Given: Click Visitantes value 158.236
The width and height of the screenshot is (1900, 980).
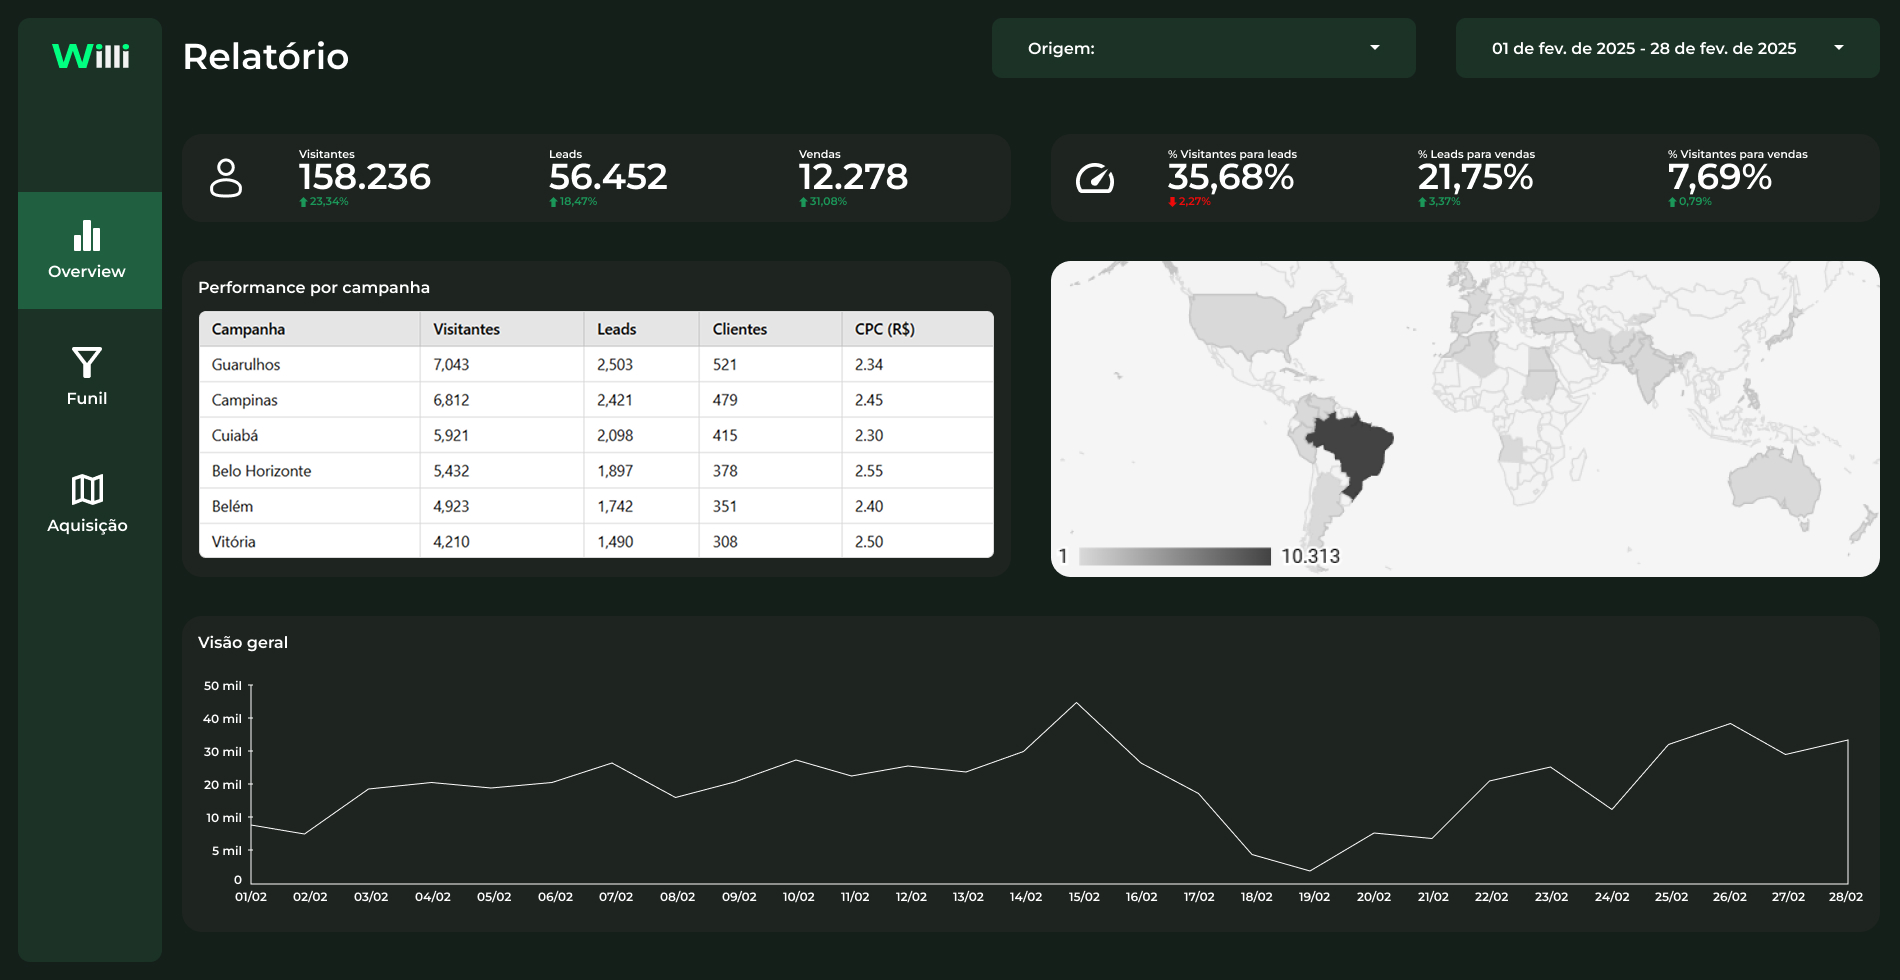Looking at the screenshot, I should click(365, 177).
